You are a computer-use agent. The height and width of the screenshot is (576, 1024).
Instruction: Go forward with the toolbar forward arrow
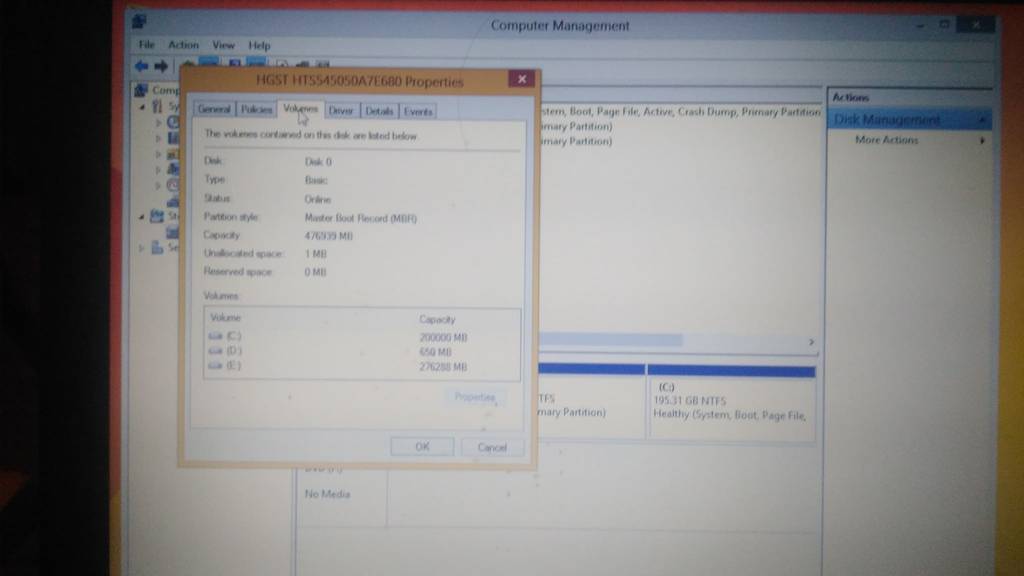(161, 66)
